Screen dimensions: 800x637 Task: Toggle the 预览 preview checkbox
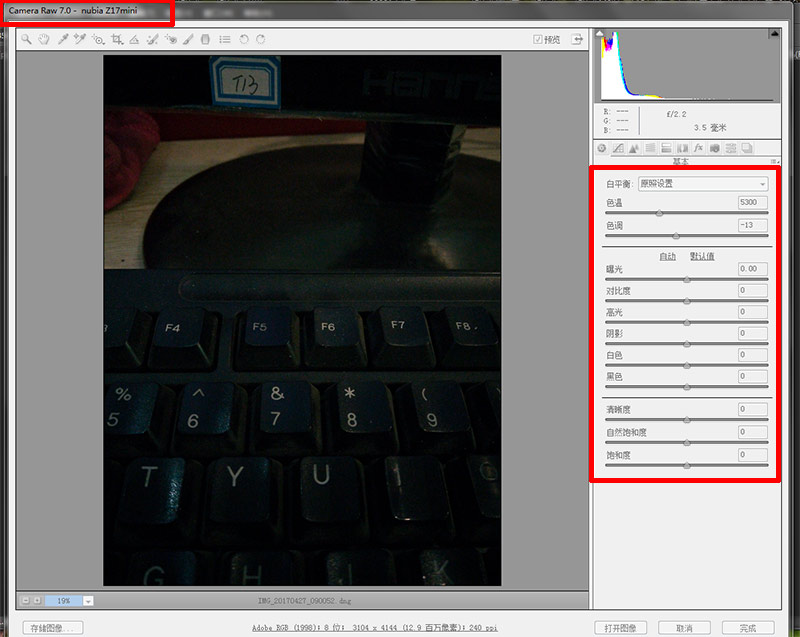[x=538, y=40]
